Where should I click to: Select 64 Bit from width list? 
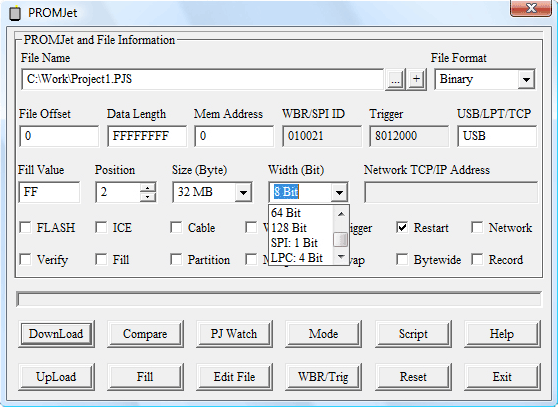pos(301,213)
